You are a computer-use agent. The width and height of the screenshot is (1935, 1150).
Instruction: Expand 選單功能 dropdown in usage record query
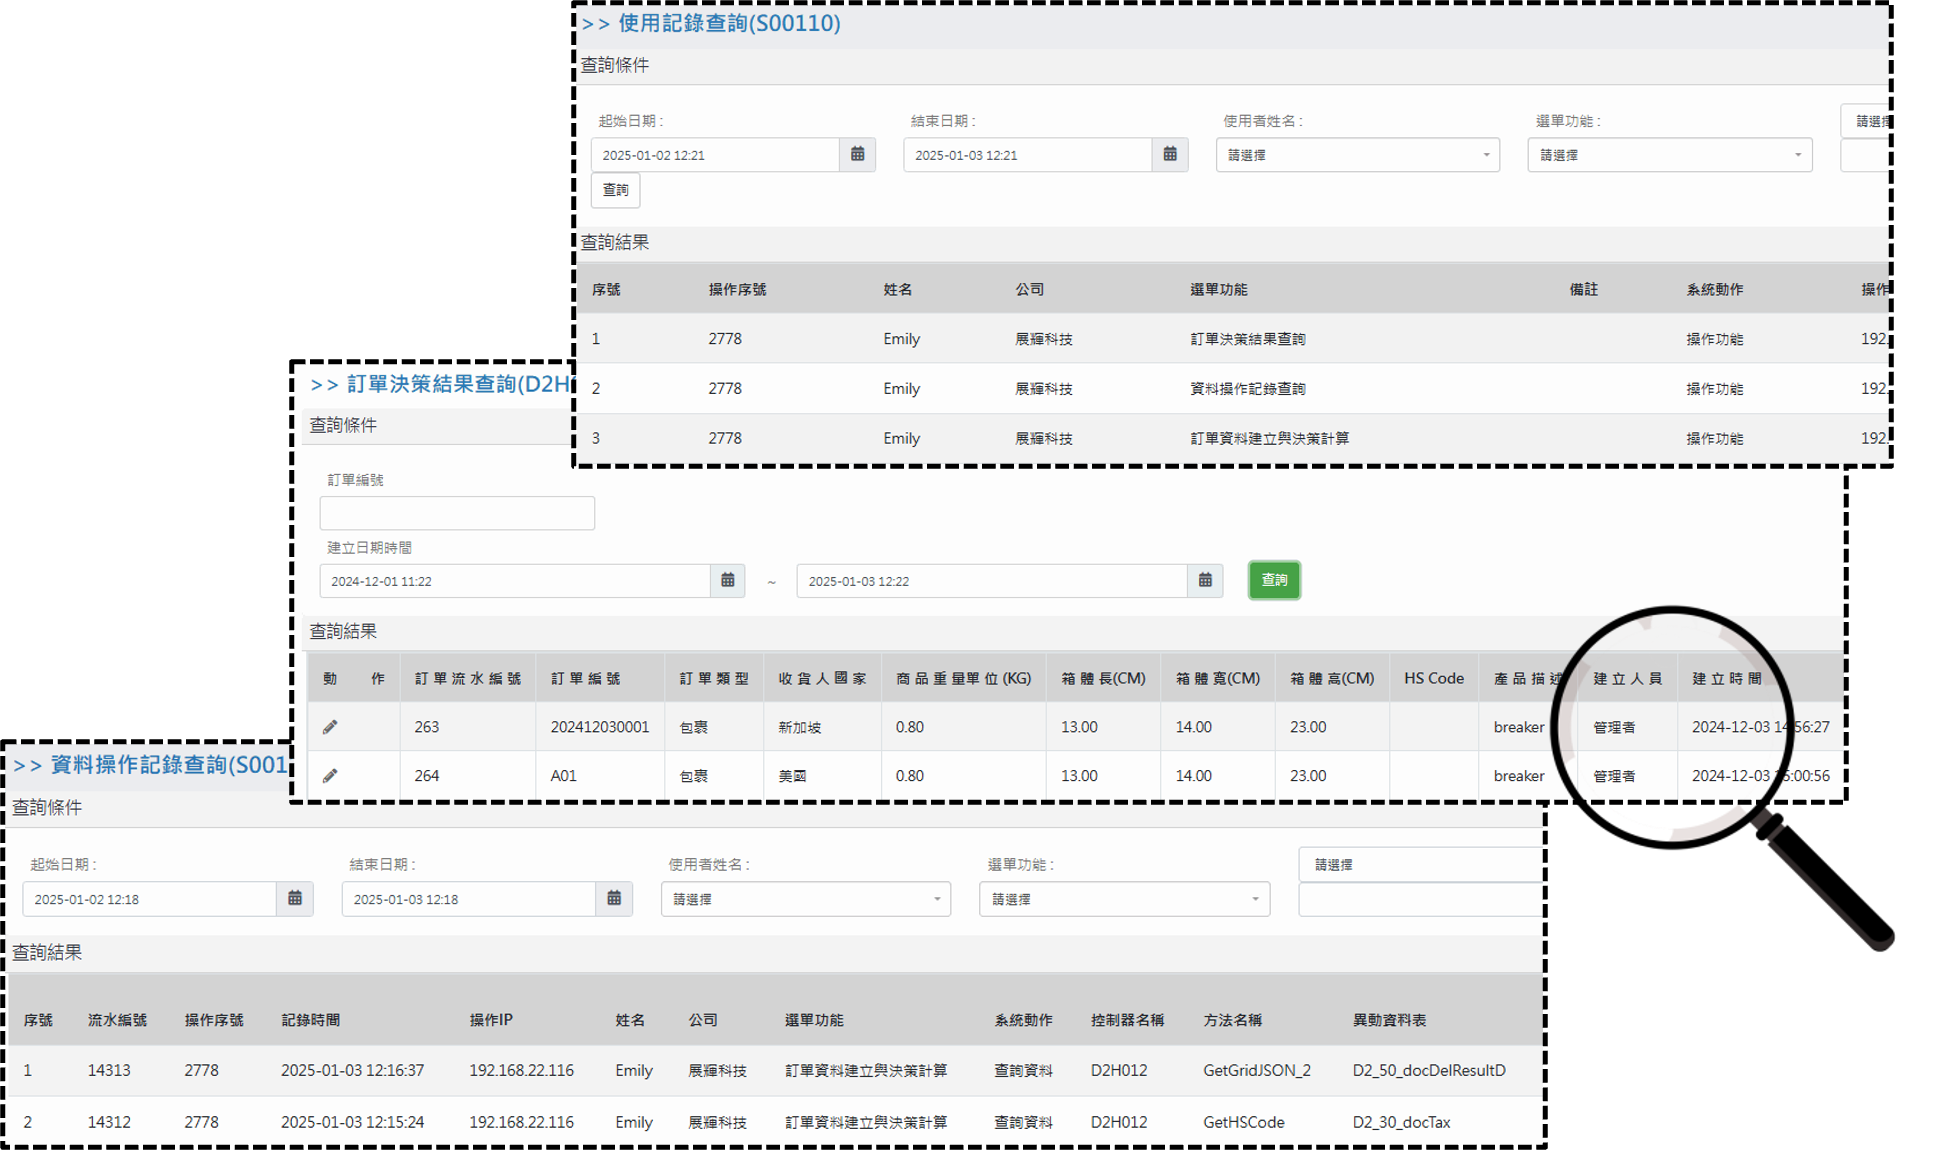coord(1669,155)
